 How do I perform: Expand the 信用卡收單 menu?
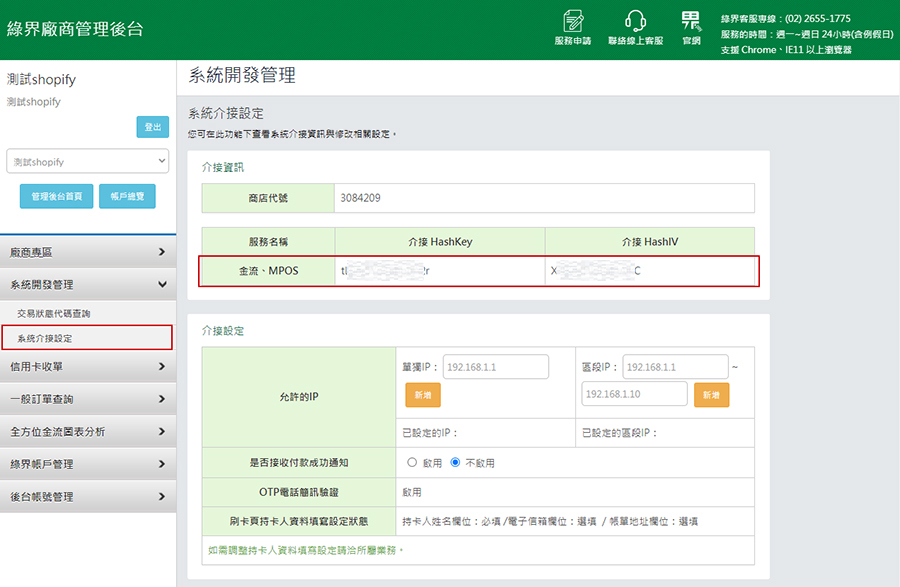point(88,367)
